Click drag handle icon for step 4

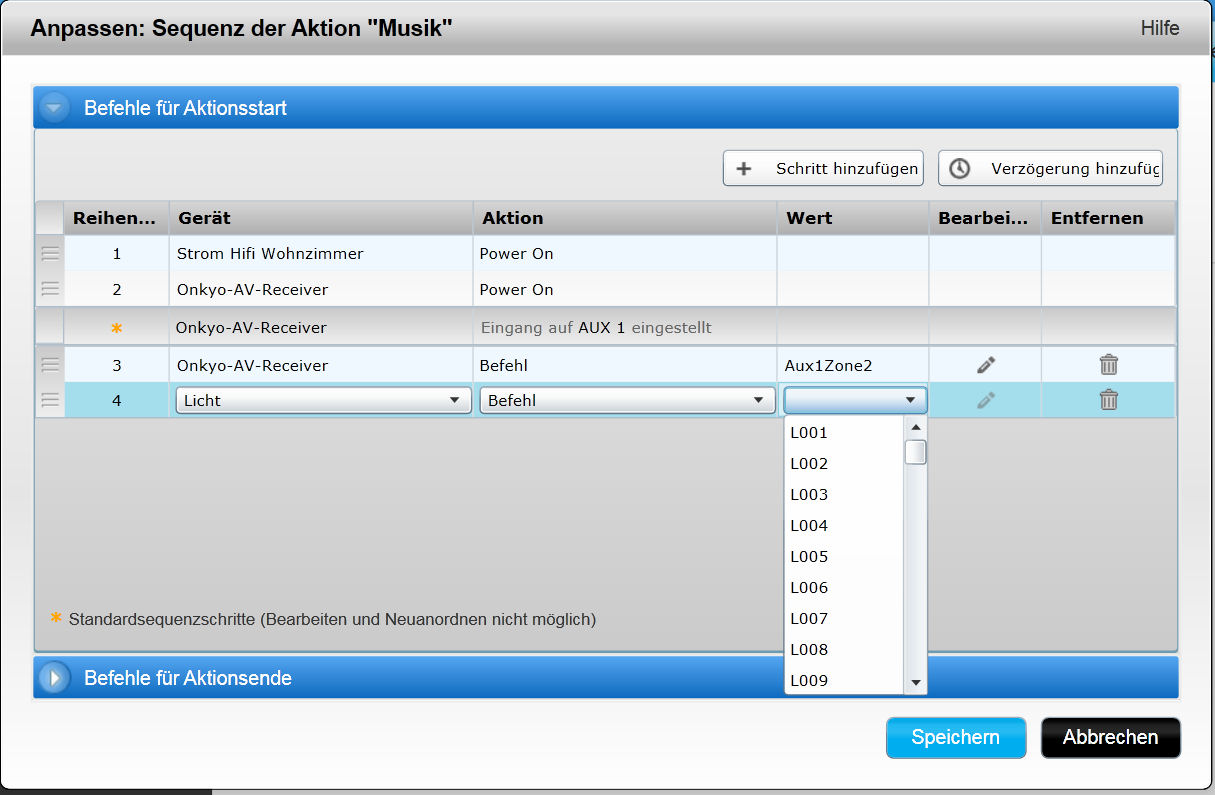click(x=50, y=400)
